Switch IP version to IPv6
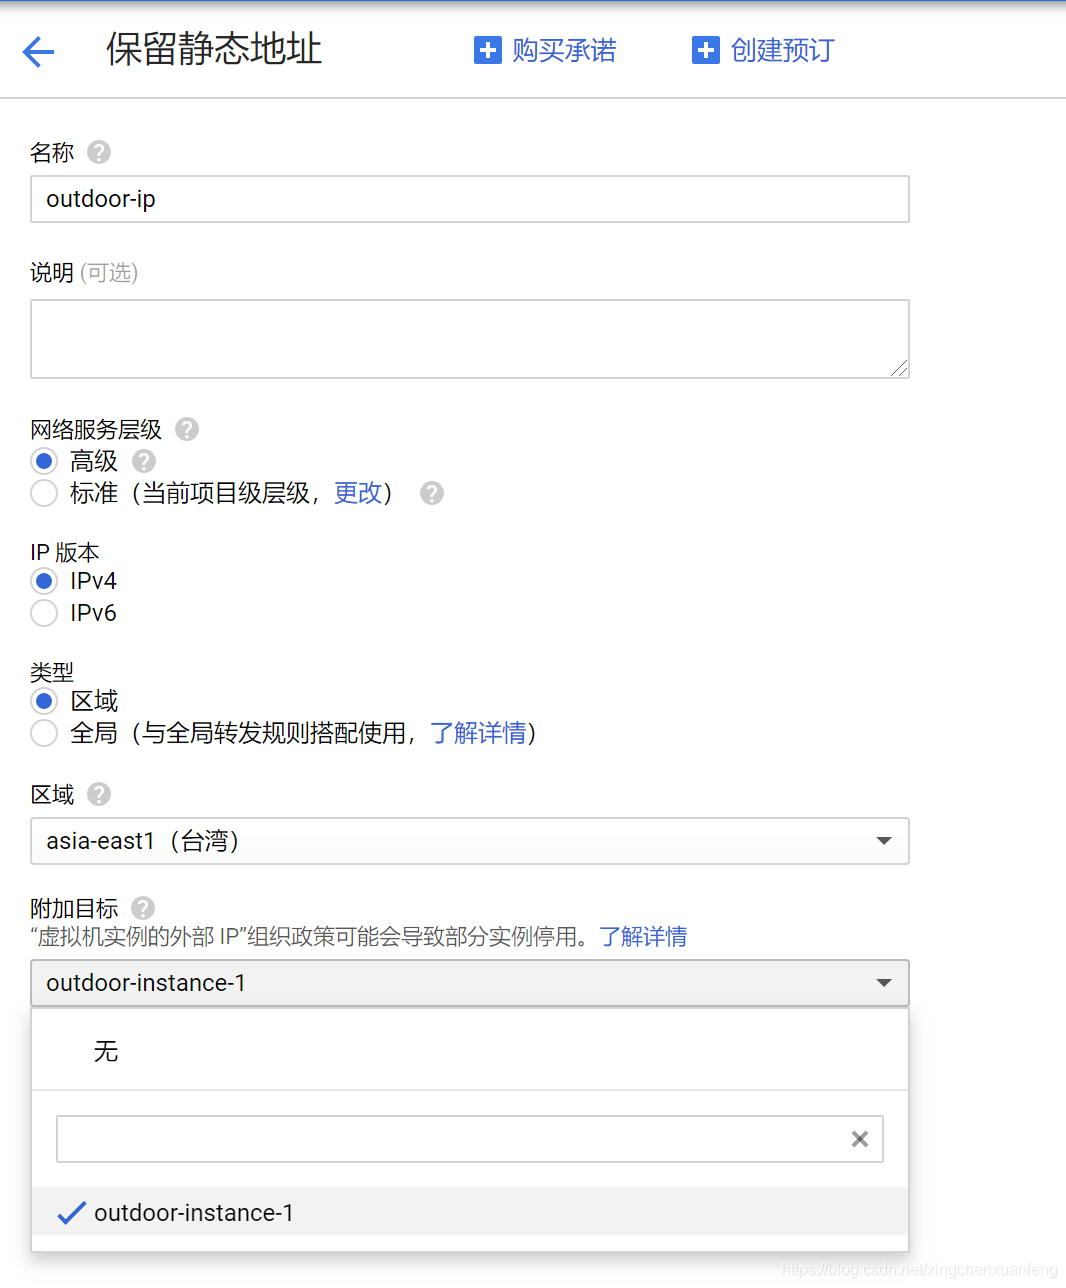The width and height of the screenshot is (1066, 1288). [x=44, y=613]
